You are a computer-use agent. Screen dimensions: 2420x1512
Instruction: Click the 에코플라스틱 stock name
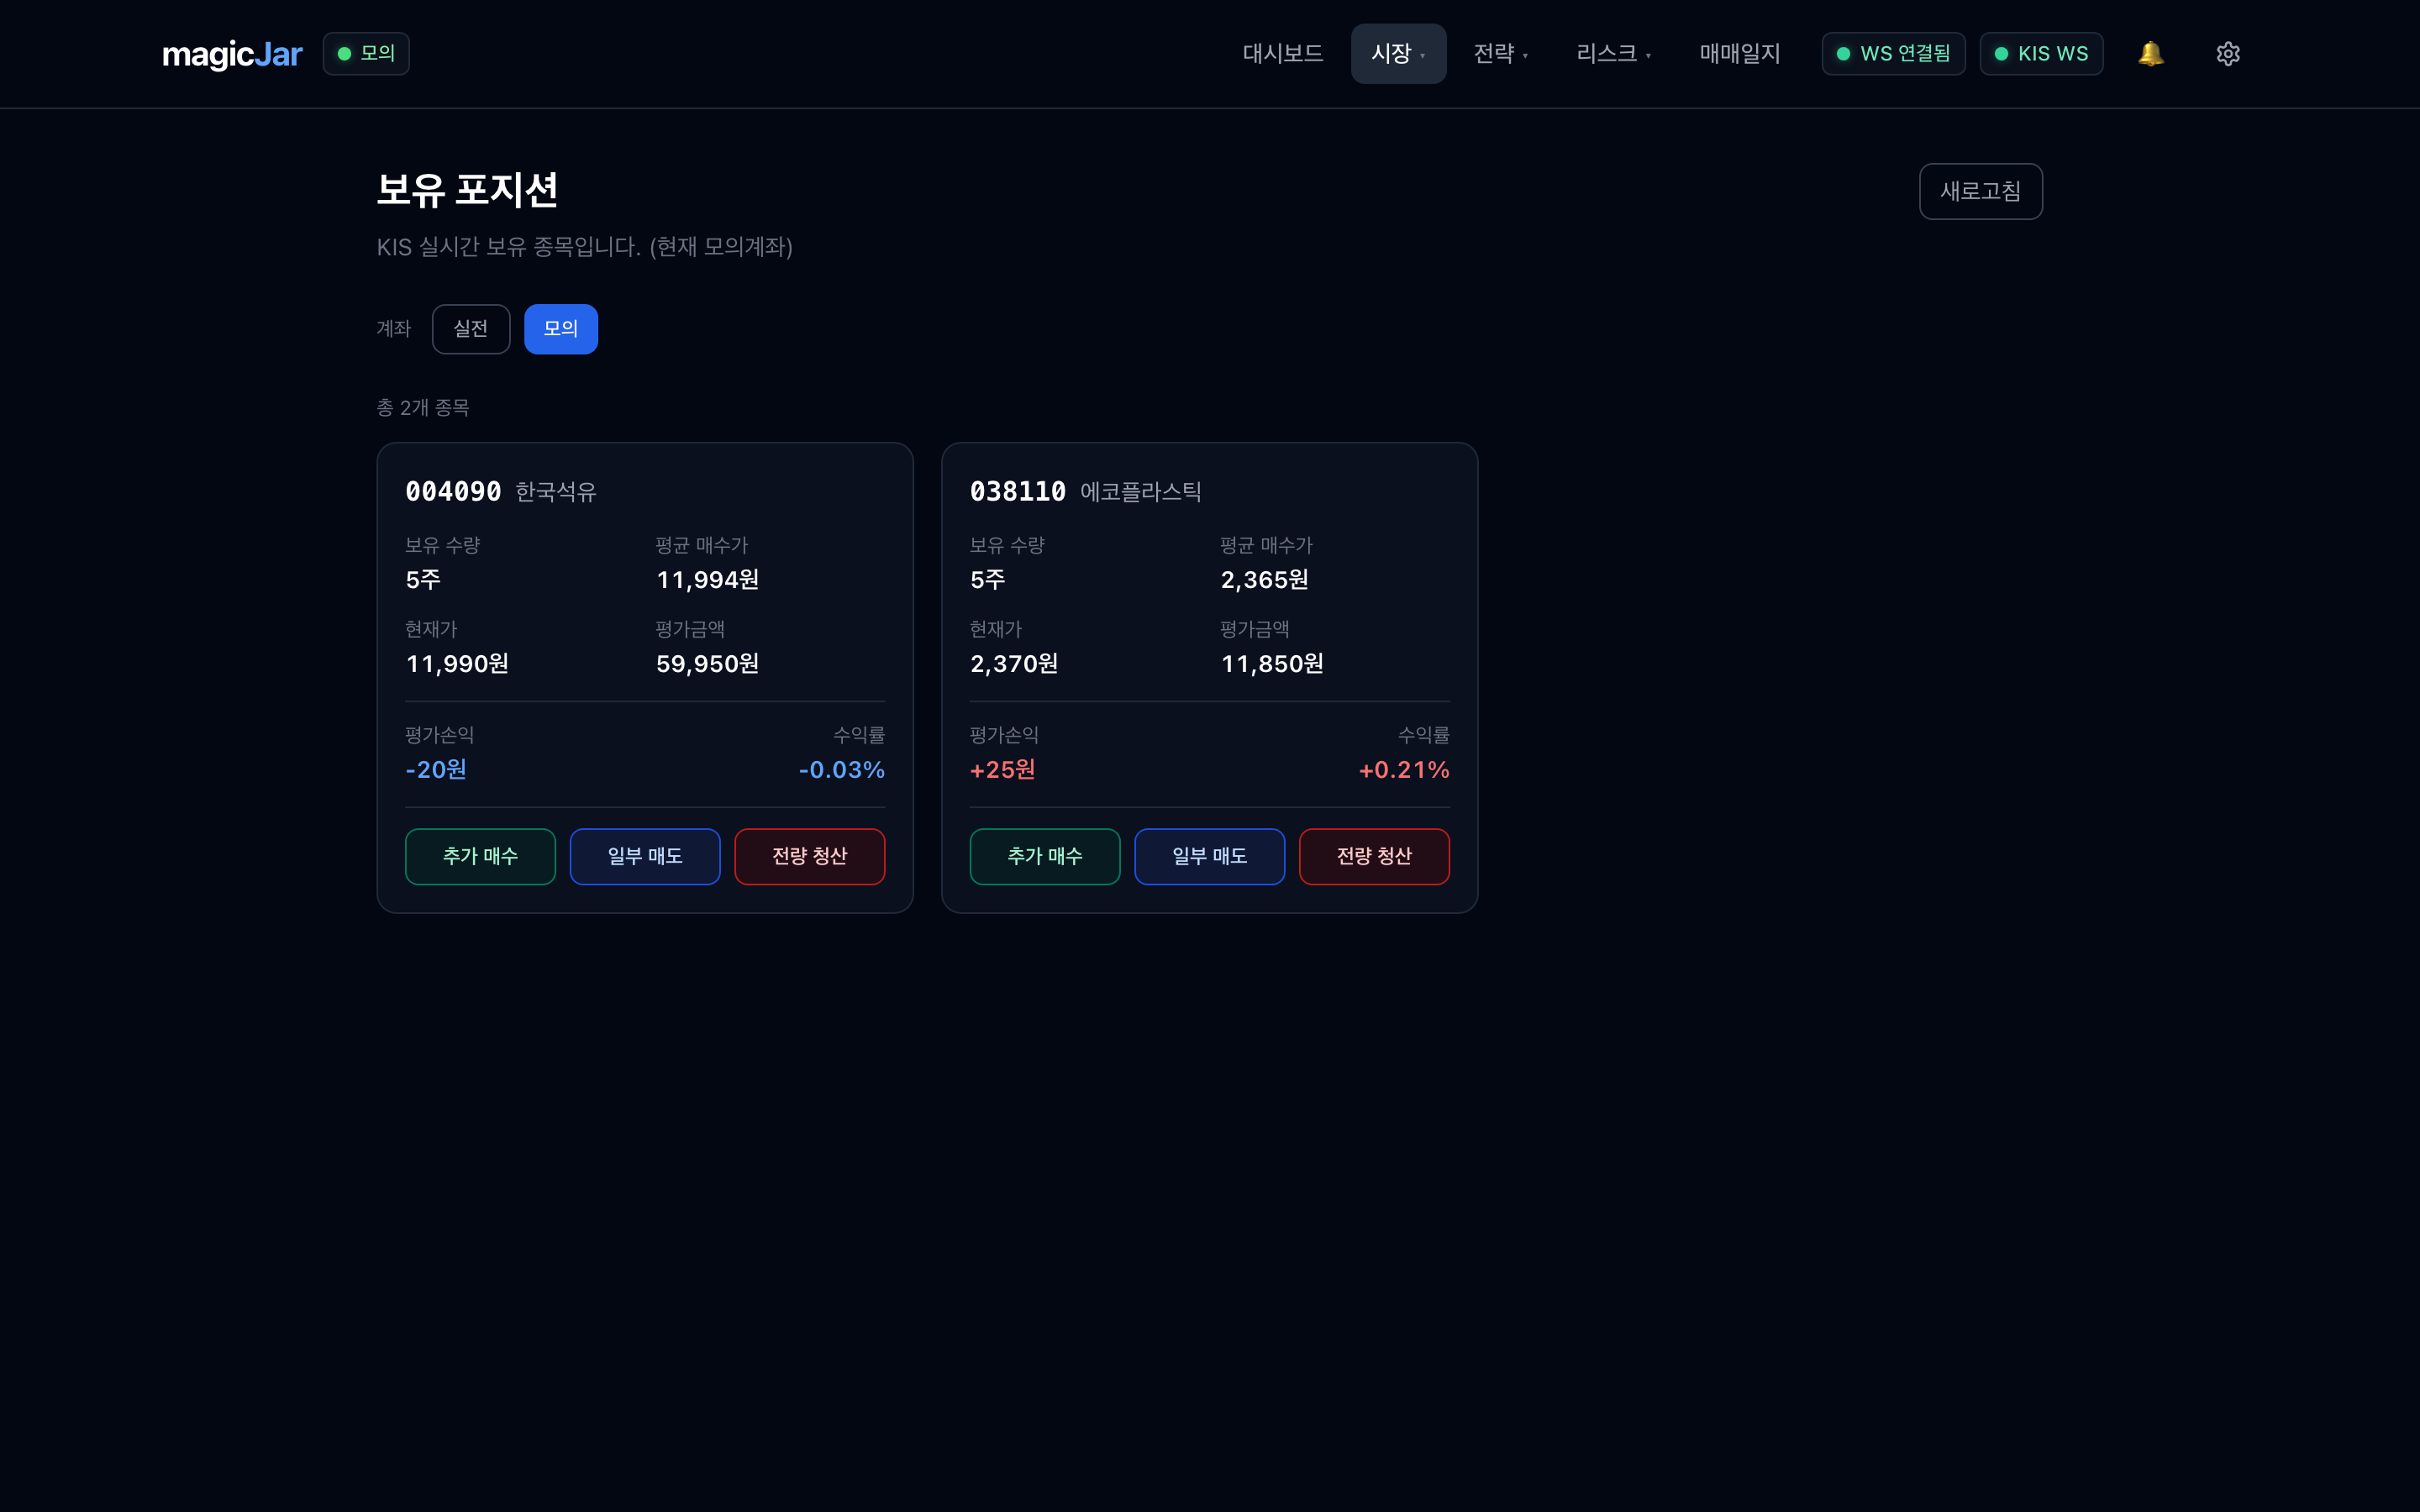(1141, 492)
